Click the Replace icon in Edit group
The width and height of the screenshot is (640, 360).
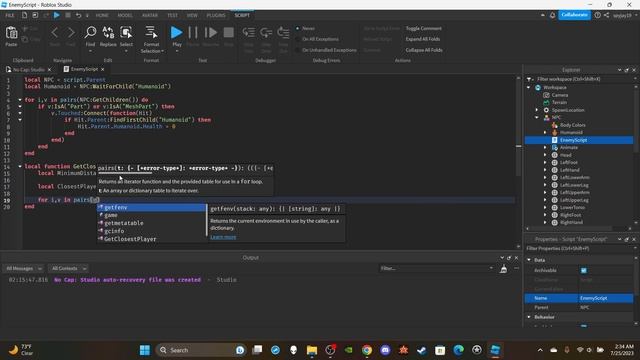click(x=108, y=33)
